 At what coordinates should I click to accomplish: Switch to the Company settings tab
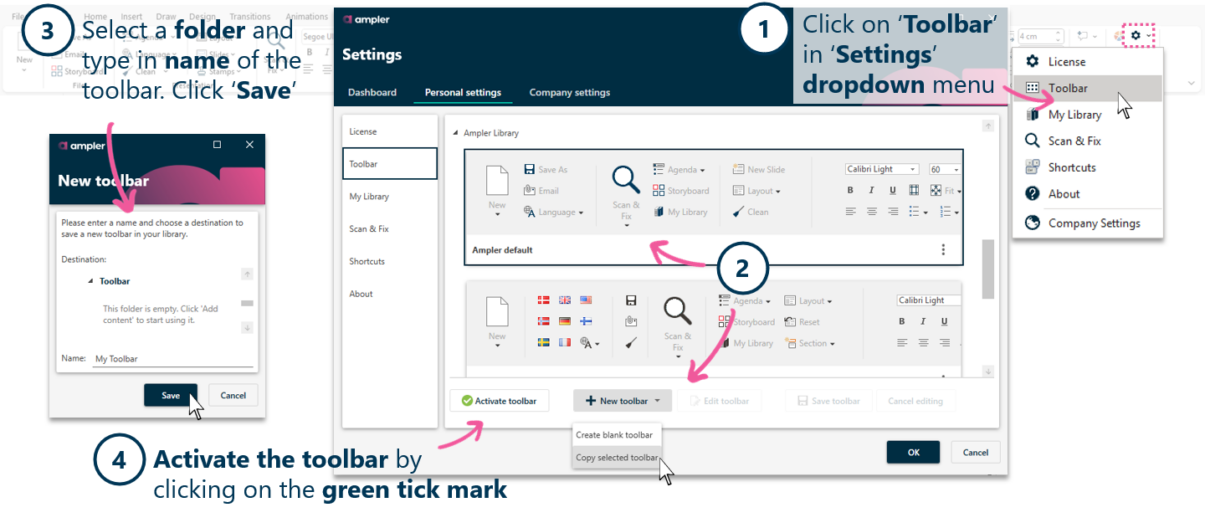coord(569,92)
